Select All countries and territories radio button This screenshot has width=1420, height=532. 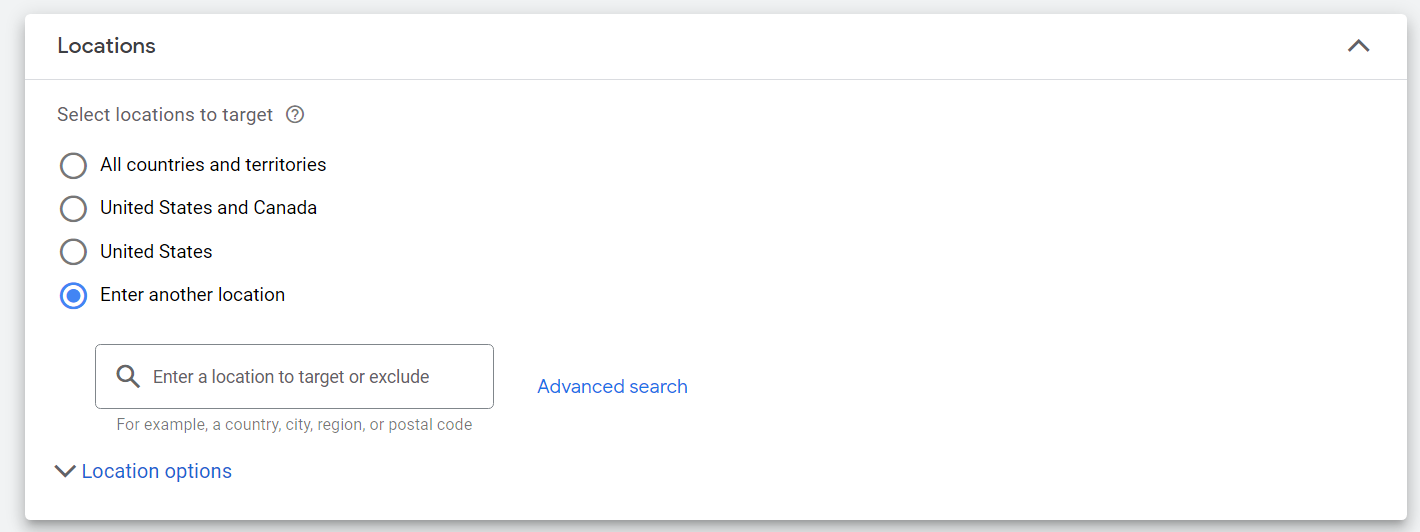click(73, 165)
